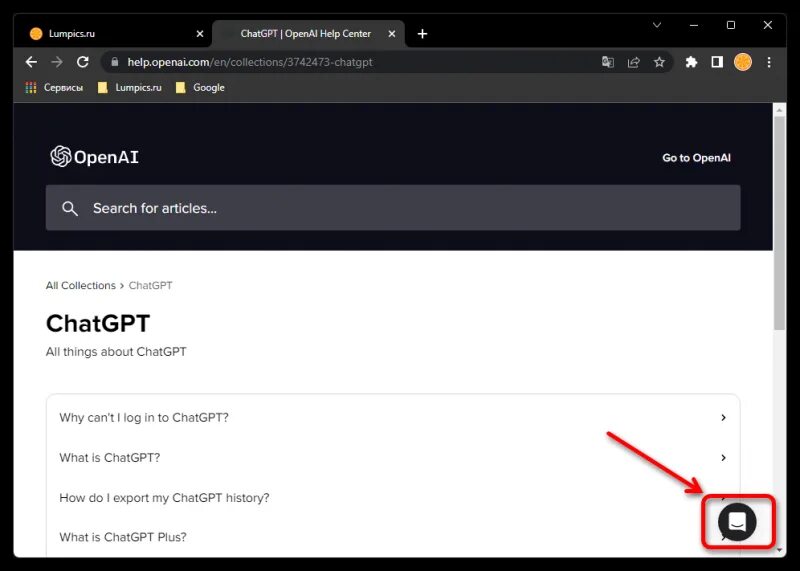
Task: Open the What is ChatGPT? article
Action: pos(393,458)
